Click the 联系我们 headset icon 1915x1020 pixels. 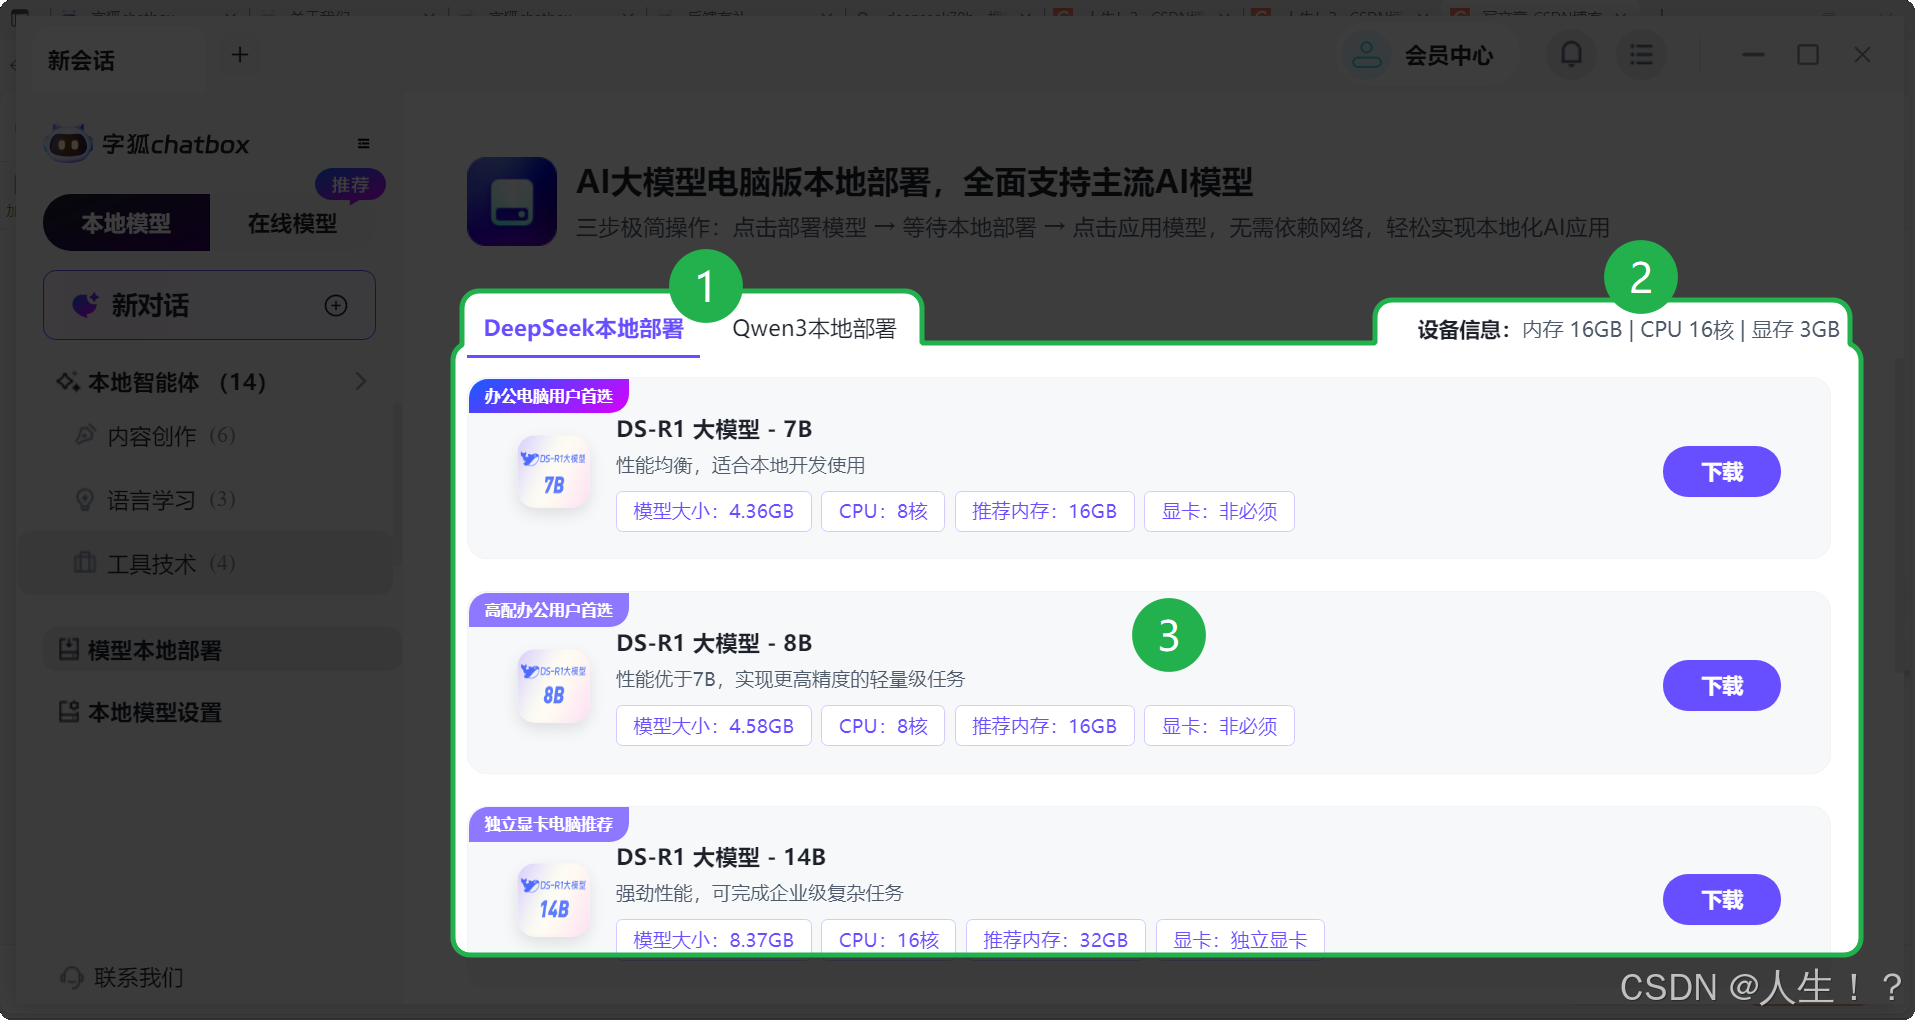[72, 977]
